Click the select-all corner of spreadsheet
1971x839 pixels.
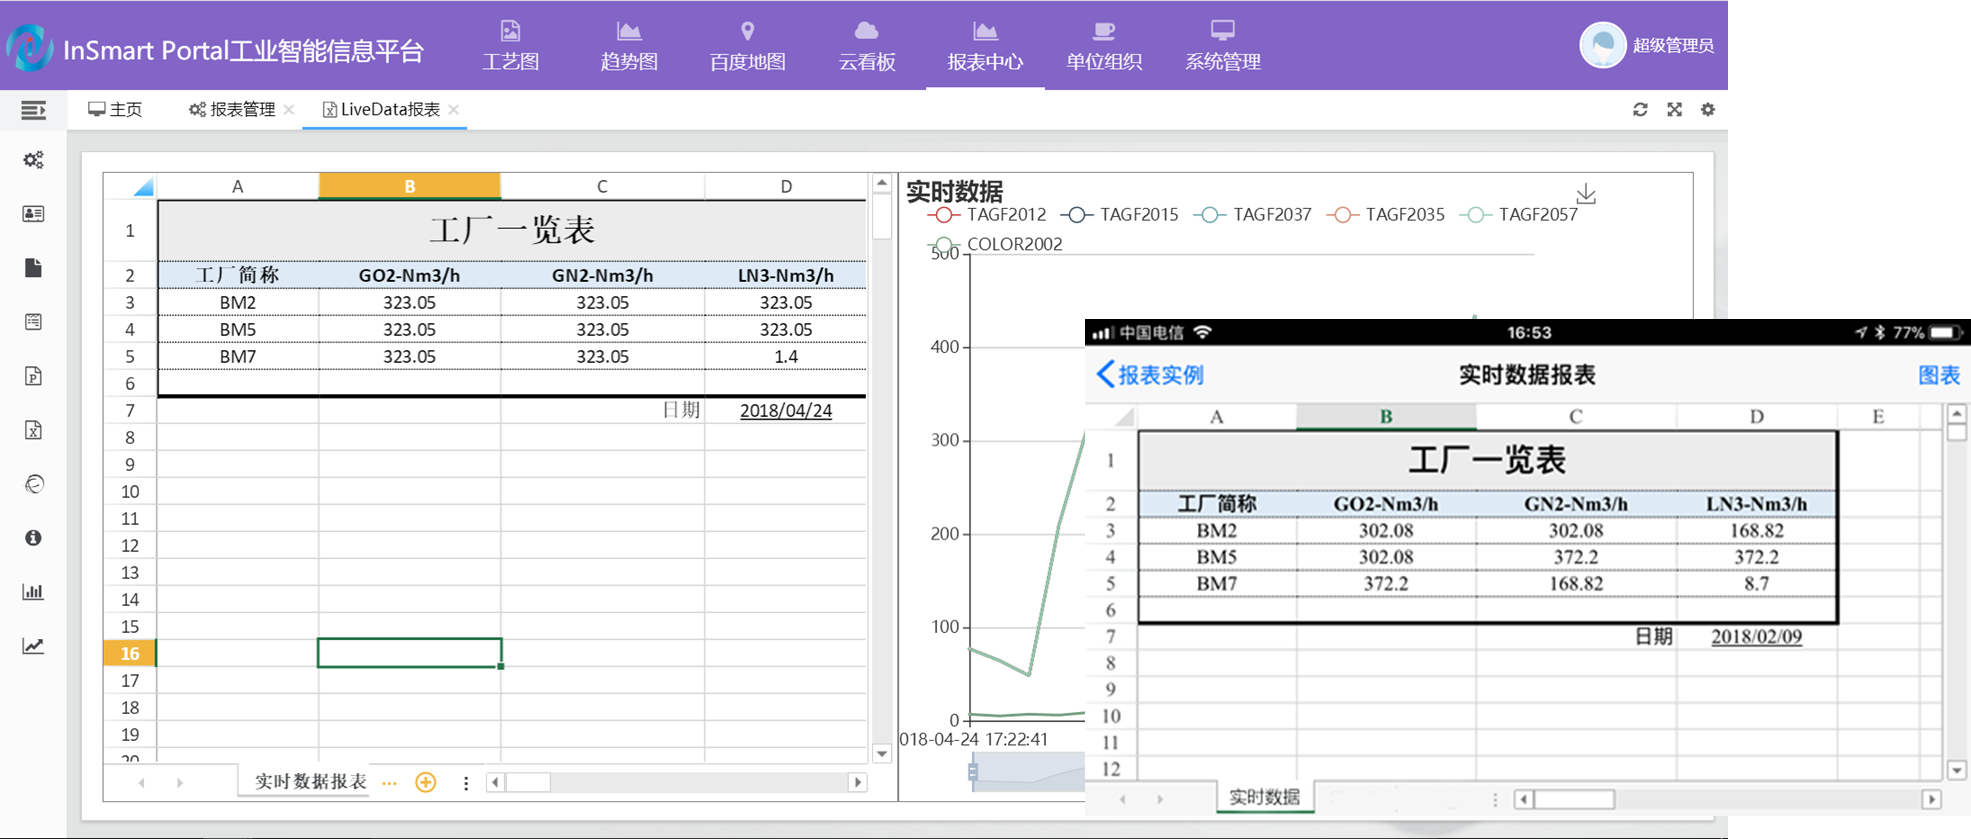coord(131,186)
